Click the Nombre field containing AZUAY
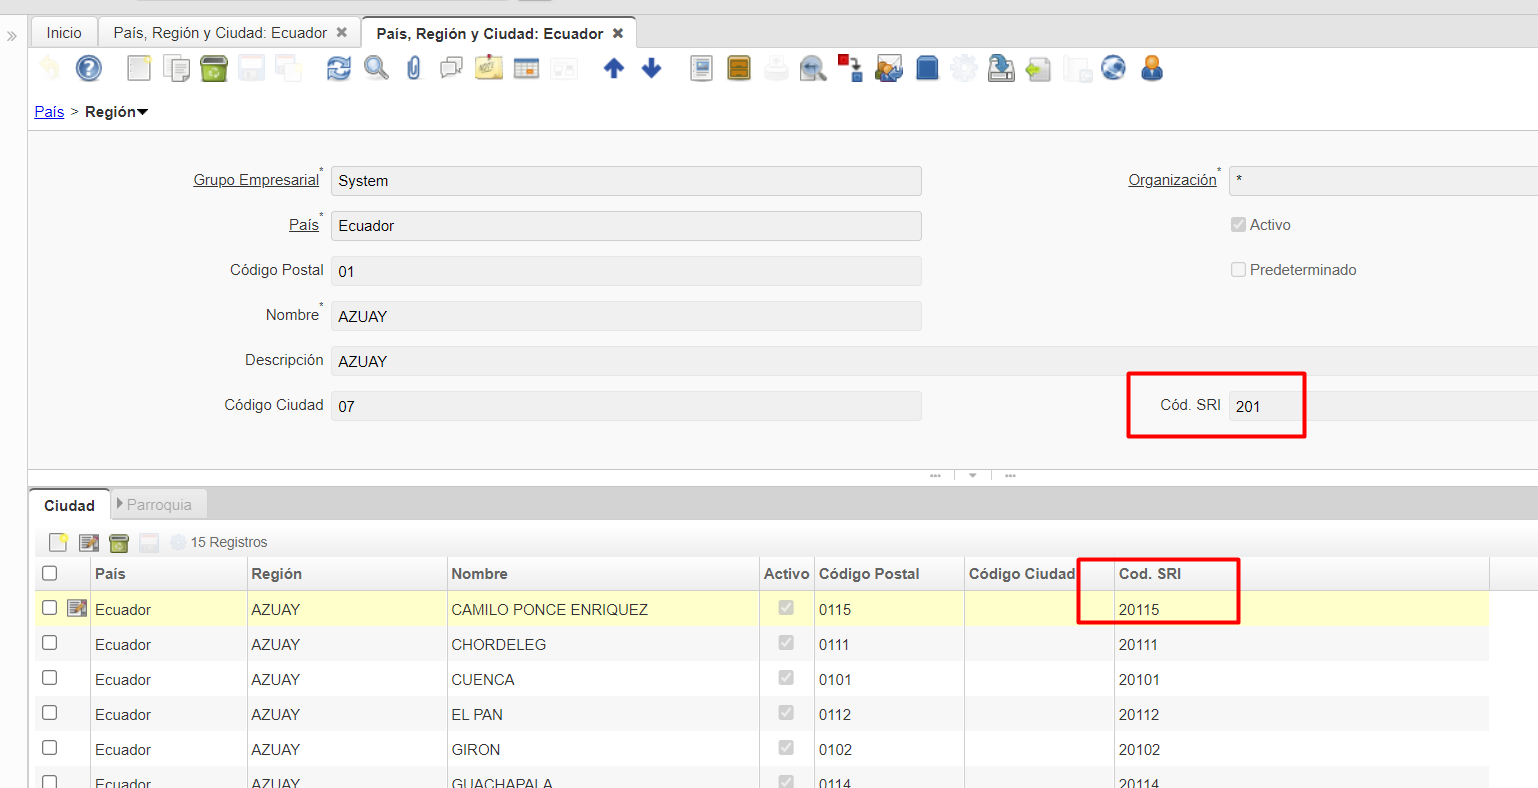1538x788 pixels. click(x=626, y=316)
